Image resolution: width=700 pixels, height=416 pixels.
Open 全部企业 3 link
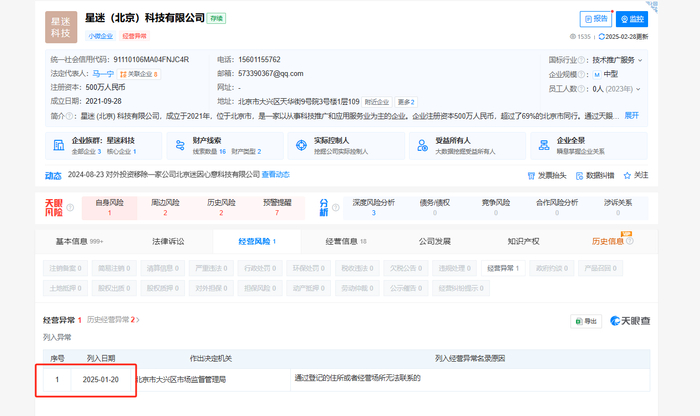pos(87,152)
